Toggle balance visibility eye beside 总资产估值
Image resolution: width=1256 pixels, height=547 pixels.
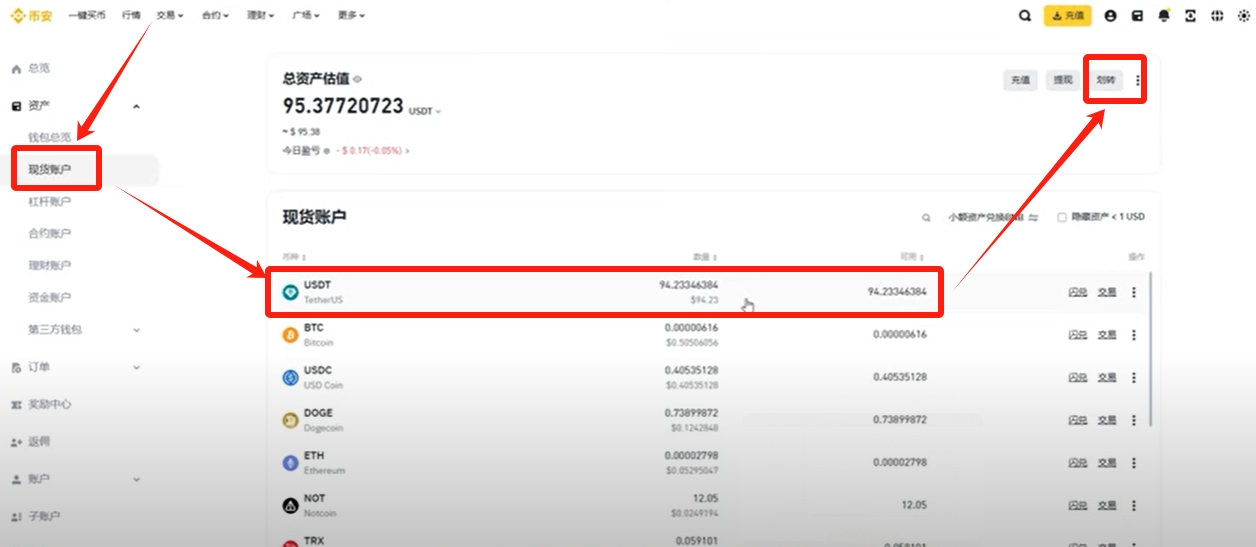point(357,79)
